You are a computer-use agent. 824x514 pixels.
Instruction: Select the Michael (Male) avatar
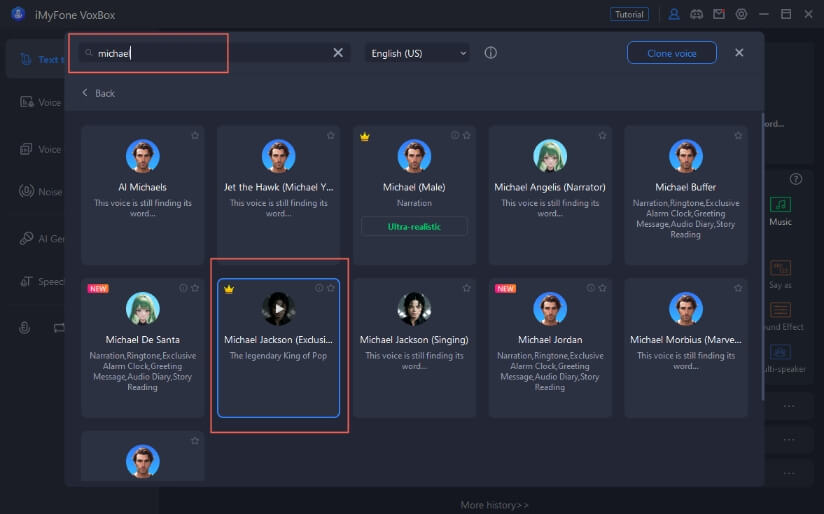coord(414,156)
